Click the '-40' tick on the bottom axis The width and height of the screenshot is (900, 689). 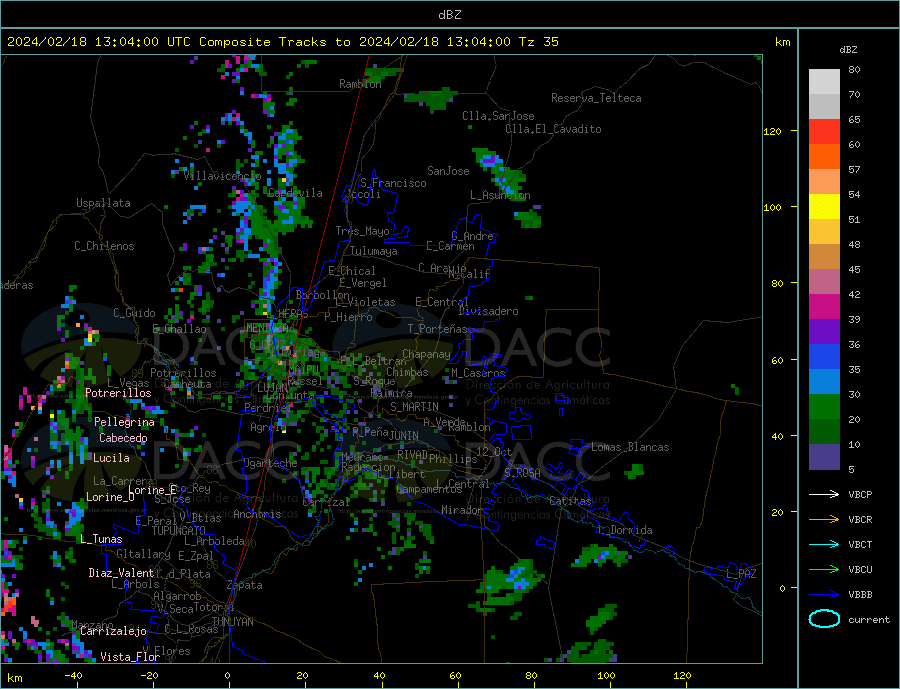pyautogui.click(x=73, y=675)
